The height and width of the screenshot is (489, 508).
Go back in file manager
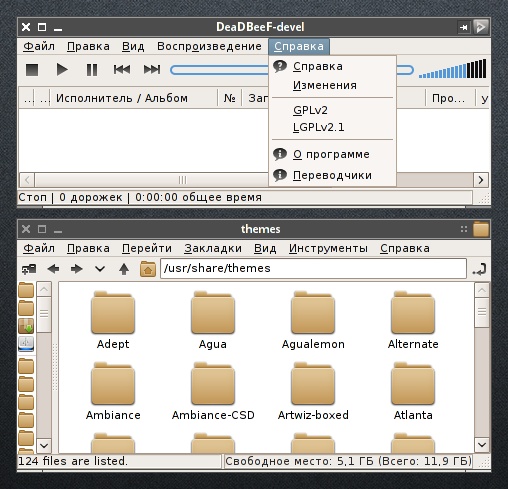coord(53,269)
